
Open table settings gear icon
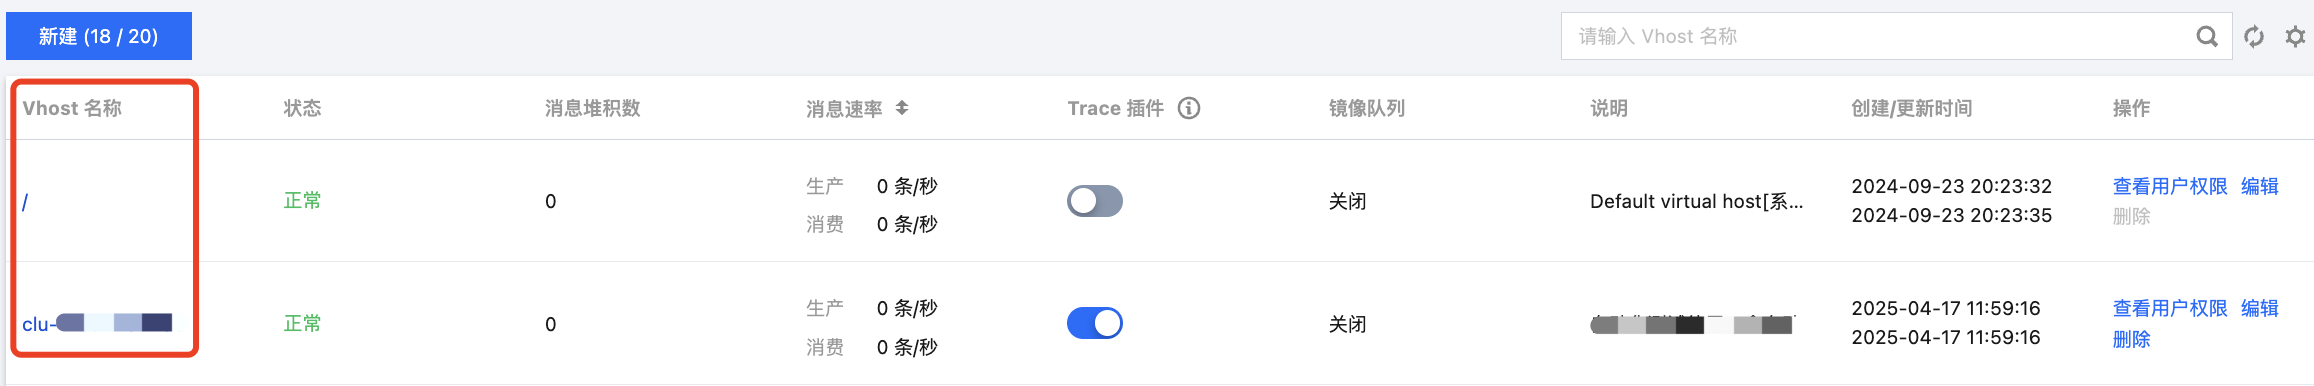point(2296,37)
